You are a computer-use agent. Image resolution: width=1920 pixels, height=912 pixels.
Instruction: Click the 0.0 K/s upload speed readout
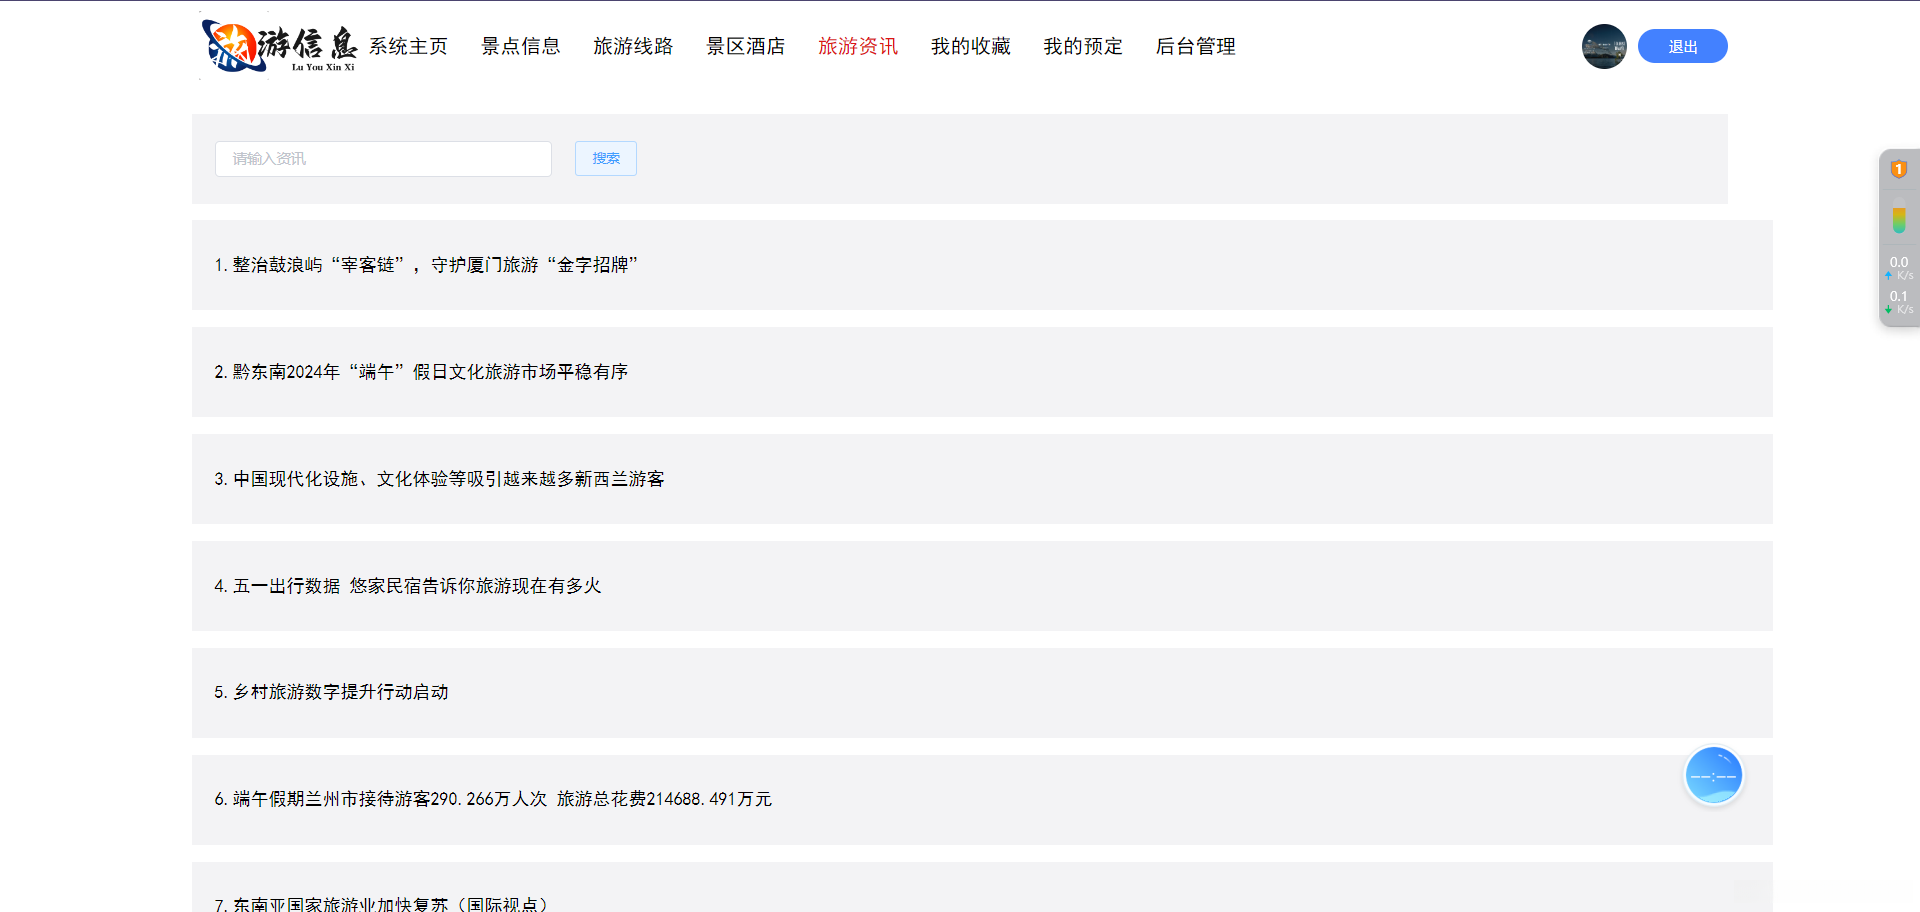[1899, 267]
